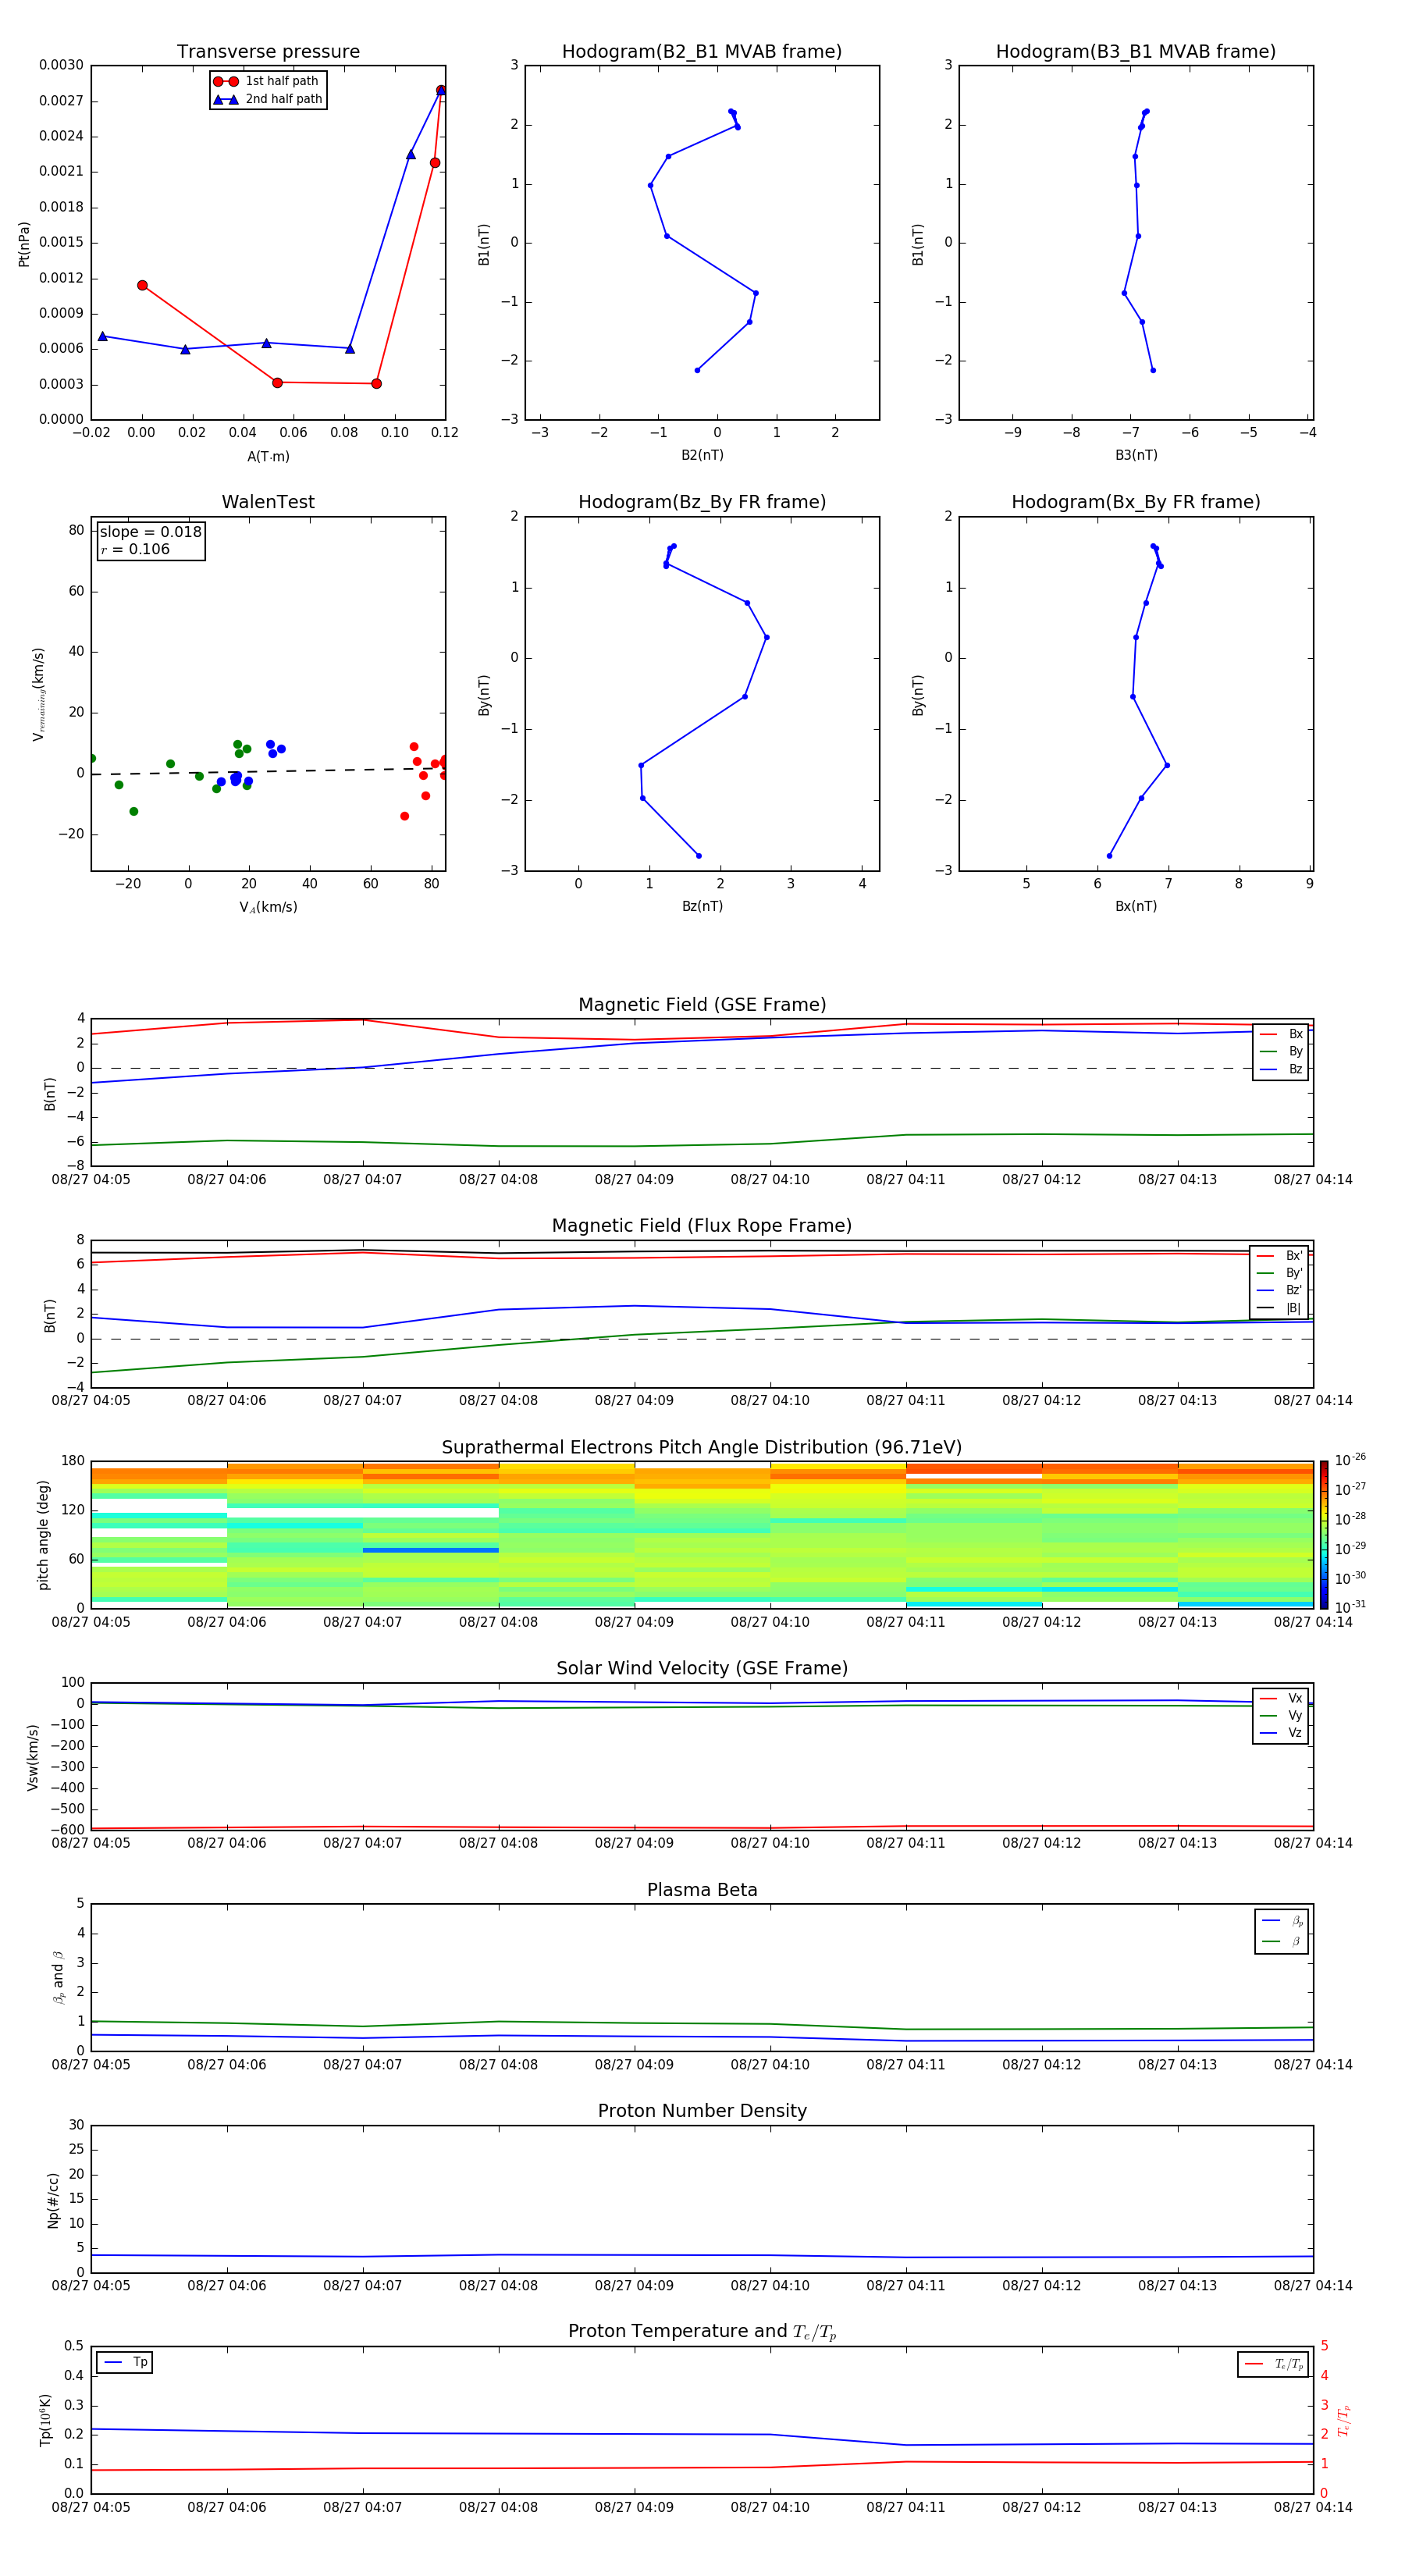The image size is (1405, 2576).
Task: Click the 'Vy' legend entry
Action: (1281, 1716)
